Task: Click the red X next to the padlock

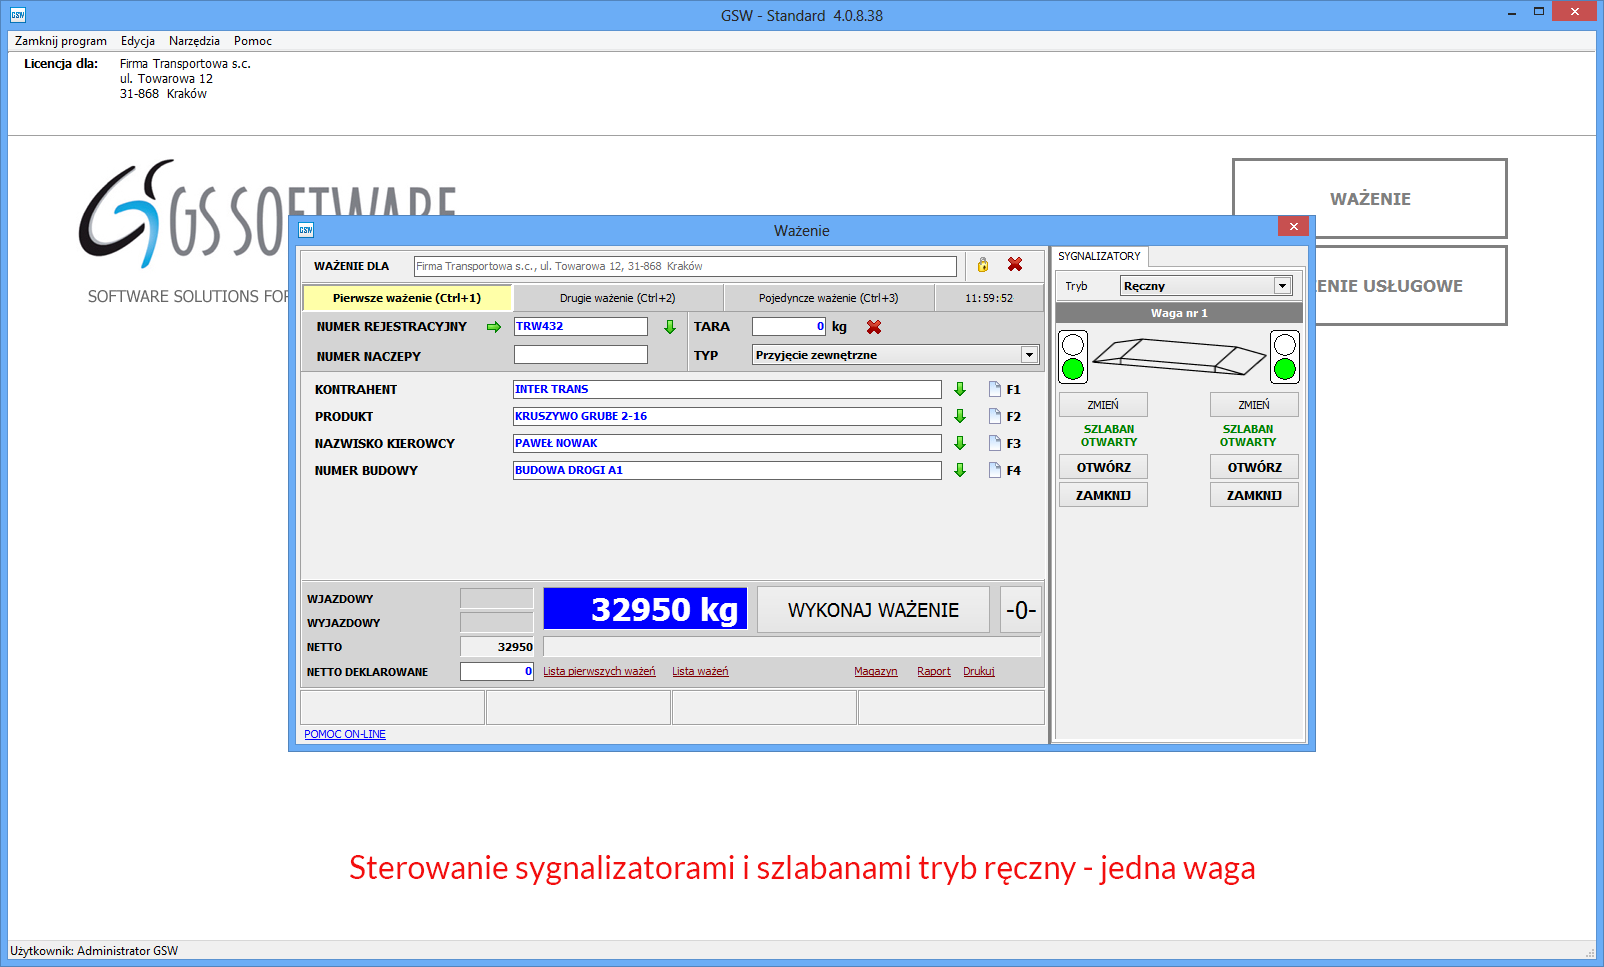Action: coord(1015,265)
